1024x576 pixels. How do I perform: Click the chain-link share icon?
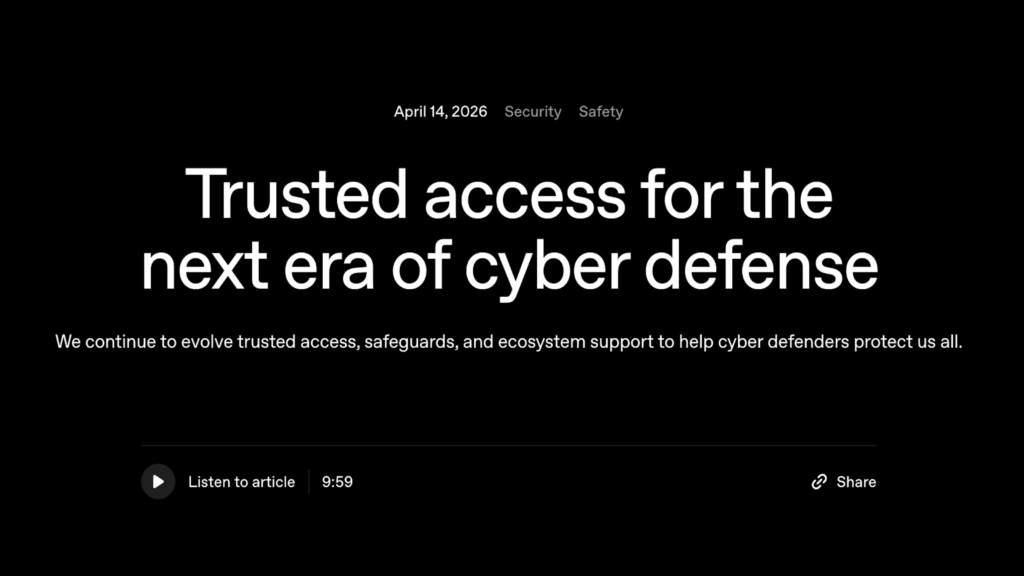point(819,482)
